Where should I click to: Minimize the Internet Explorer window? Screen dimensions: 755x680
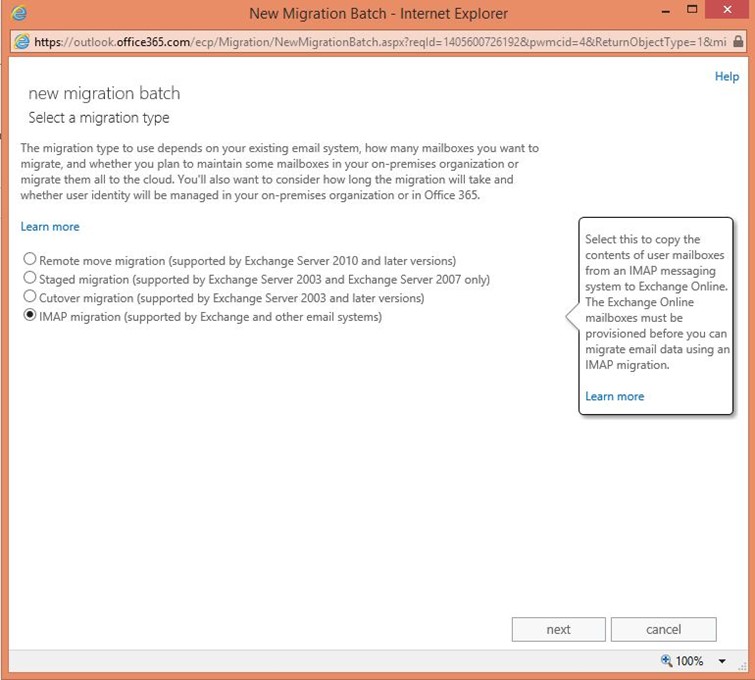(666, 11)
